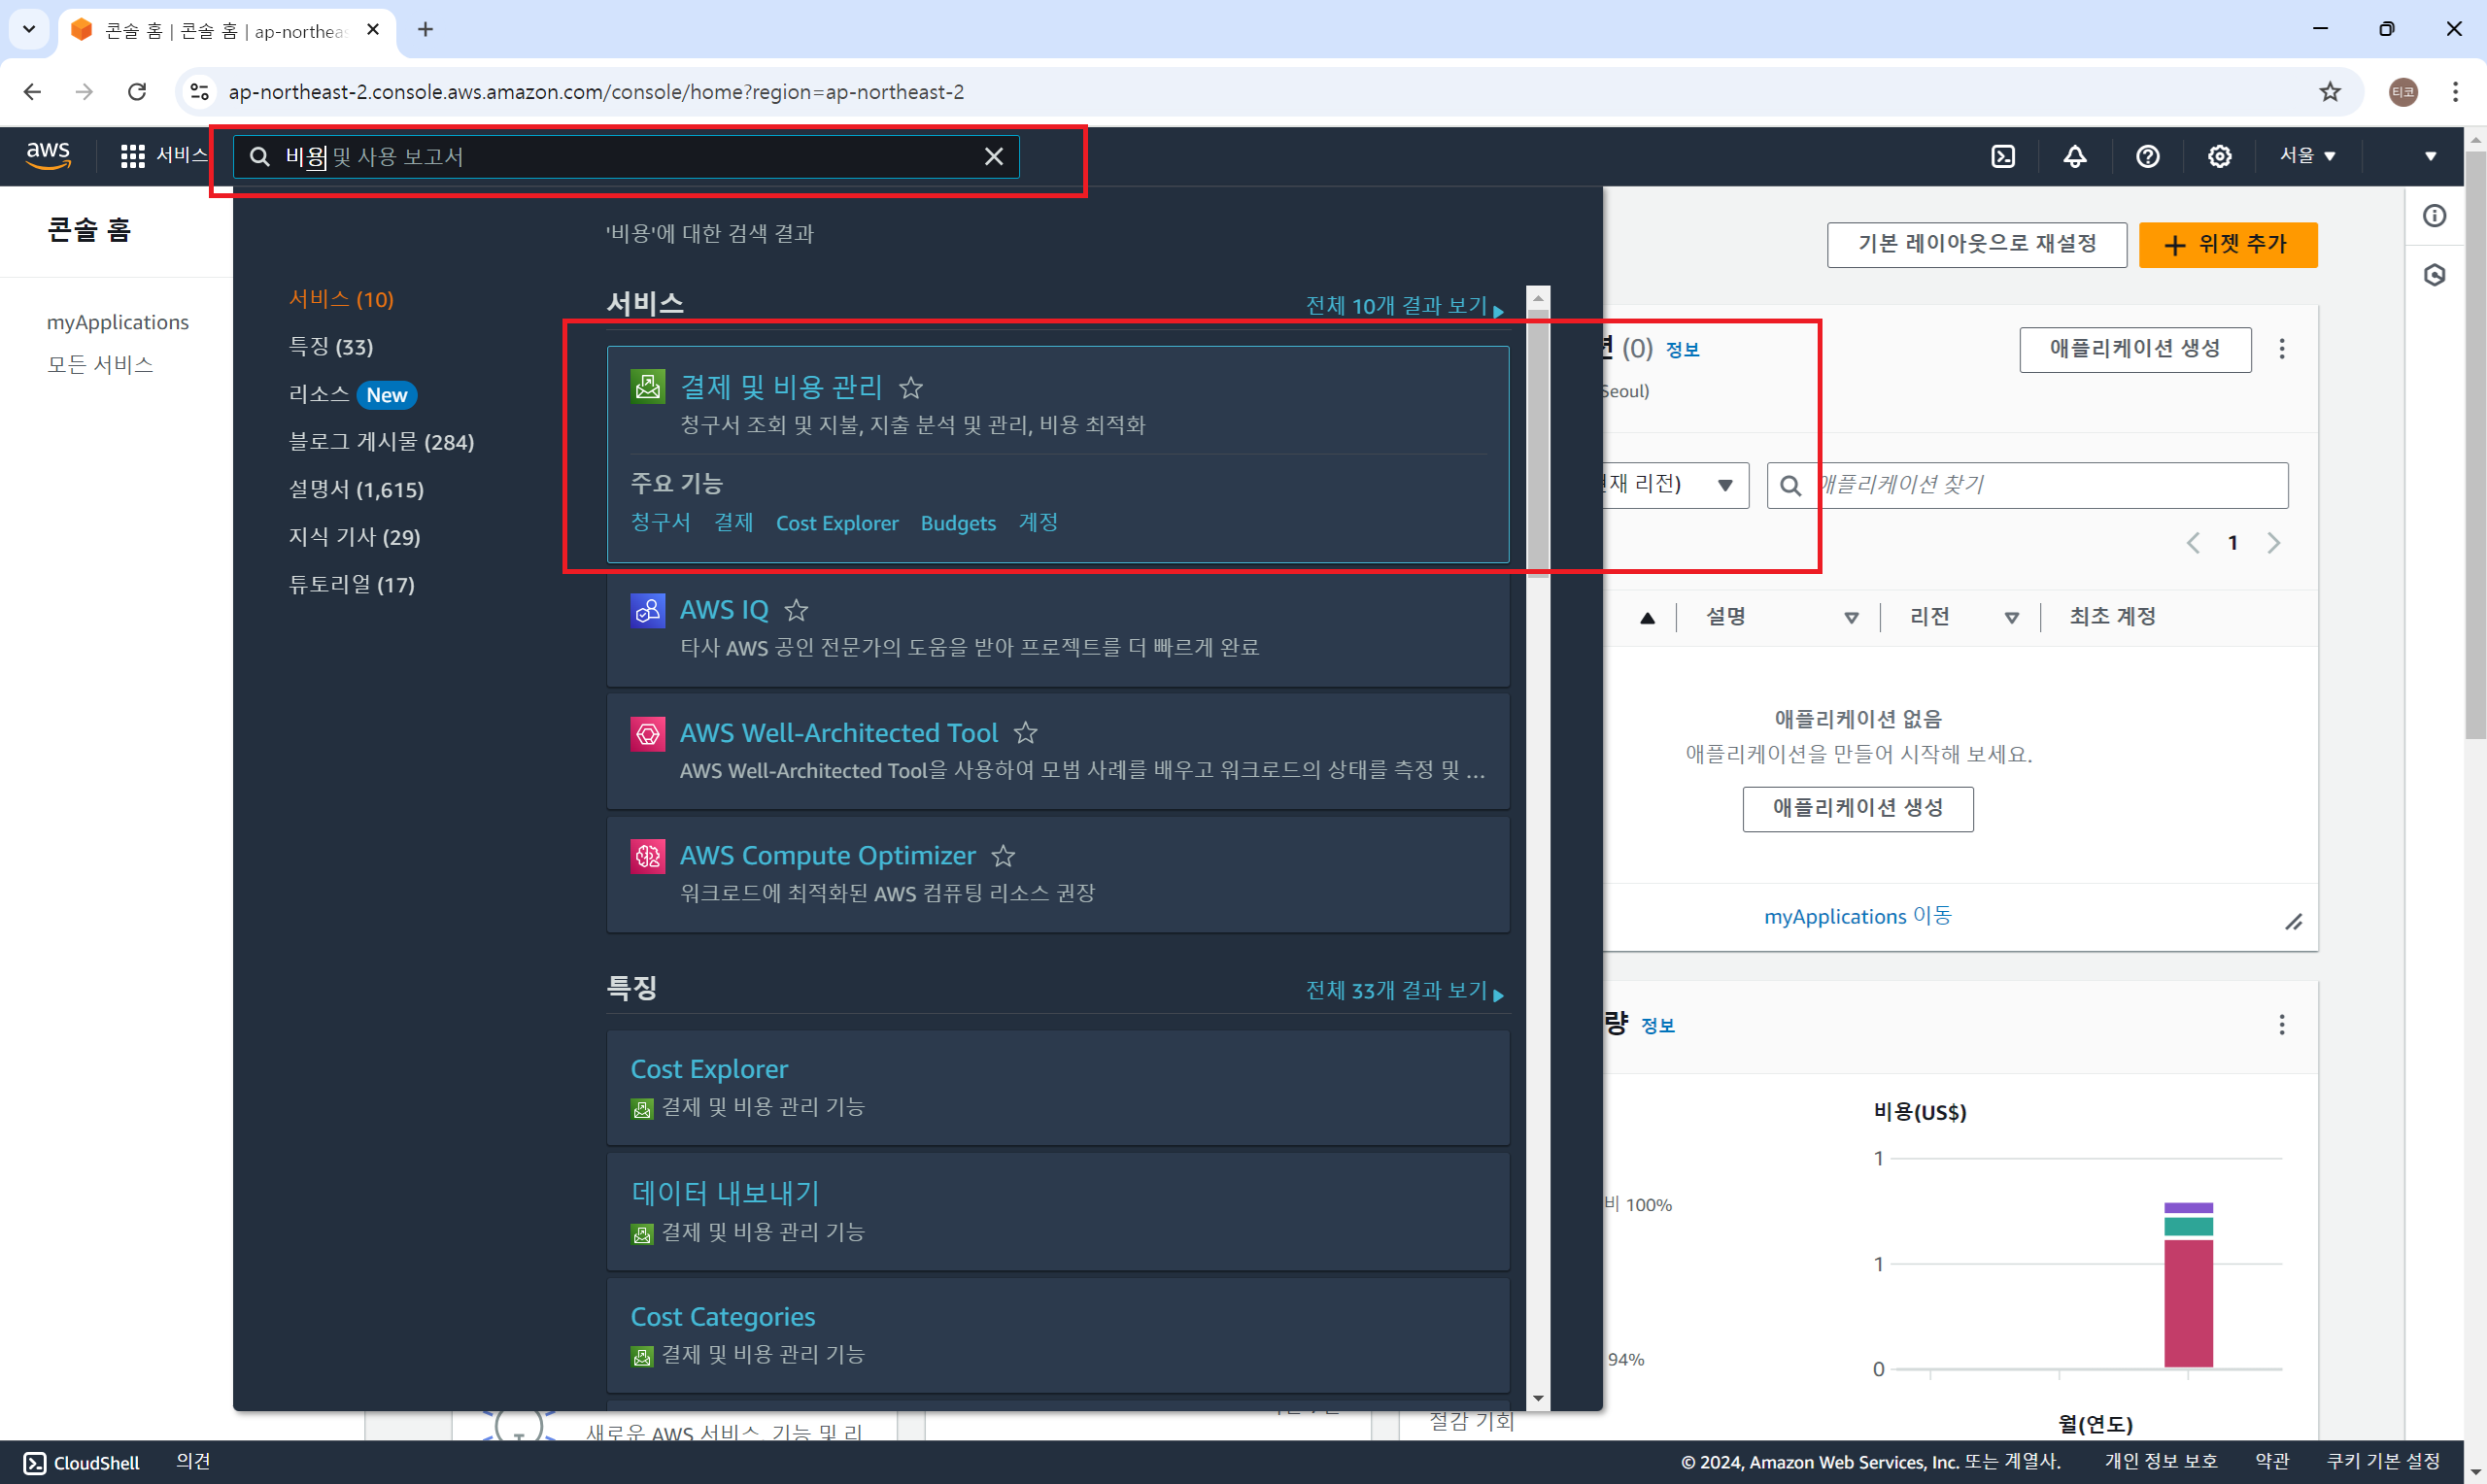This screenshot has width=2487, height=1484.
Task: Open Chrome tab search chevron
Action: [29, 29]
